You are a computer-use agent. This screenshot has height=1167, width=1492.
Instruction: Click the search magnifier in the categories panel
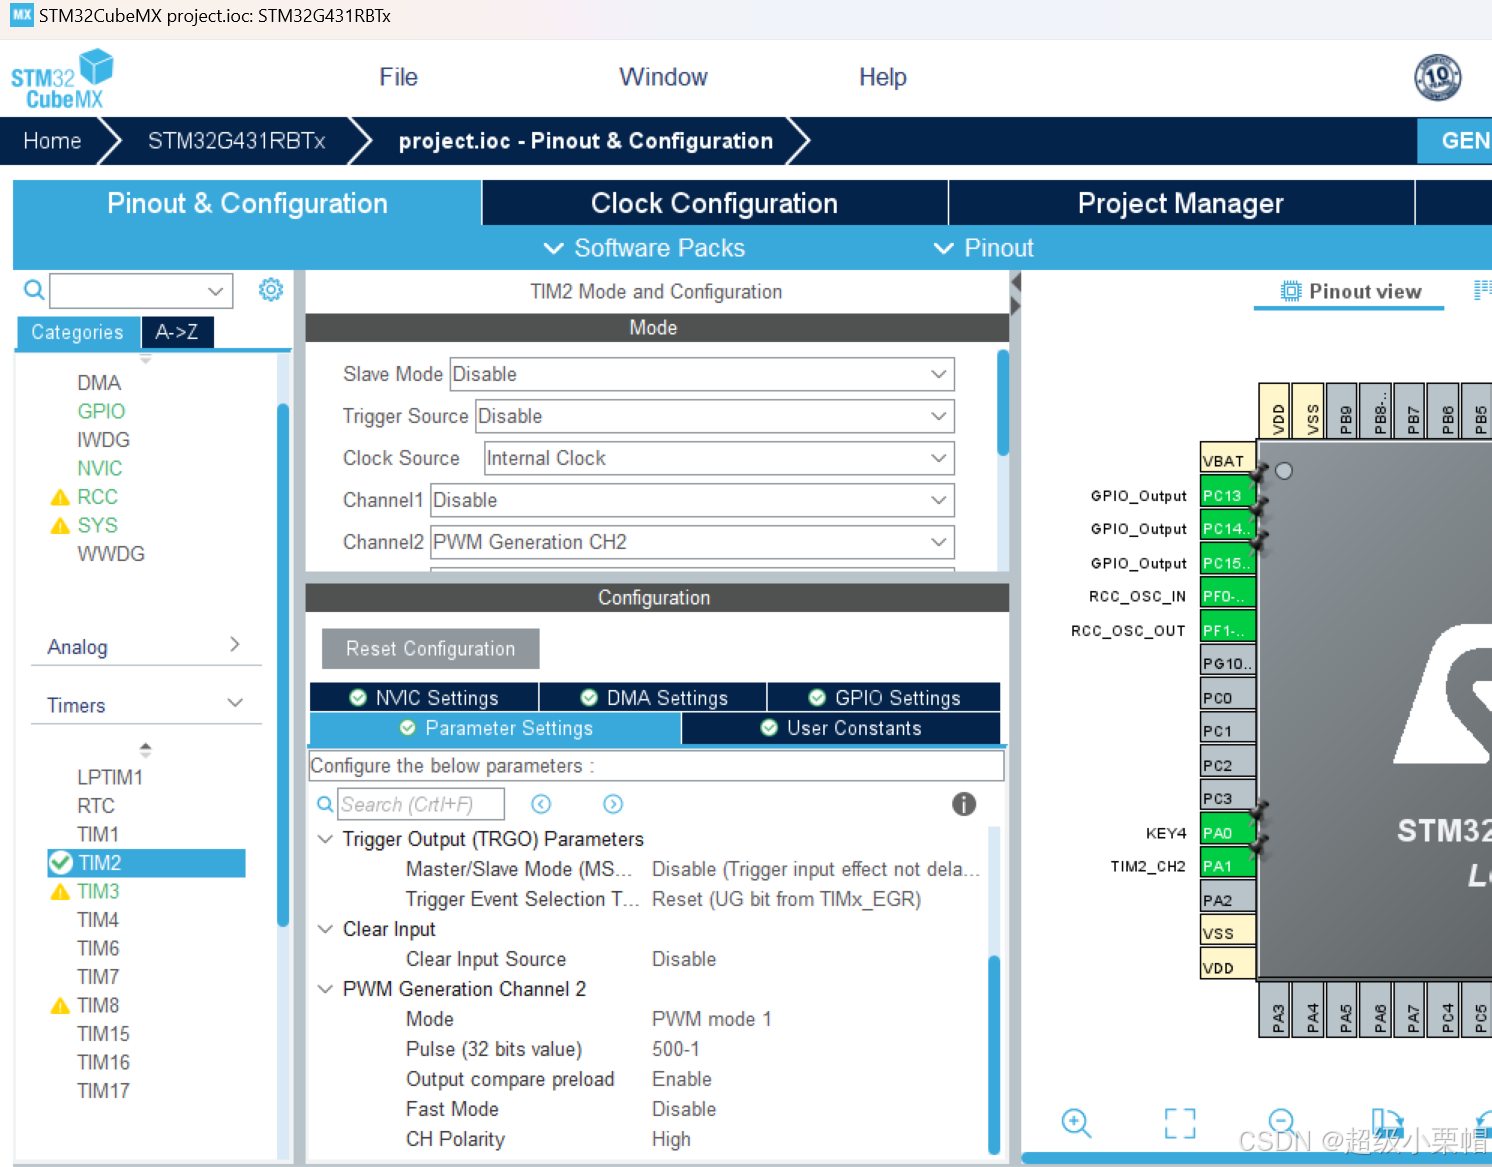click(34, 290)
